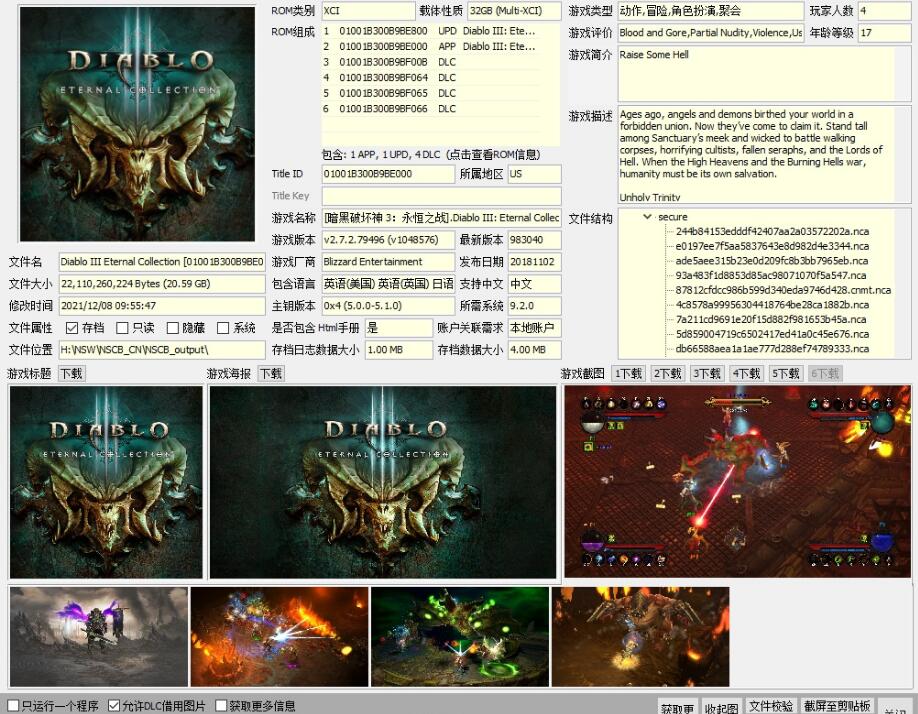Click the large game icon image
The image size is (918, 714).
click(138, 124)
